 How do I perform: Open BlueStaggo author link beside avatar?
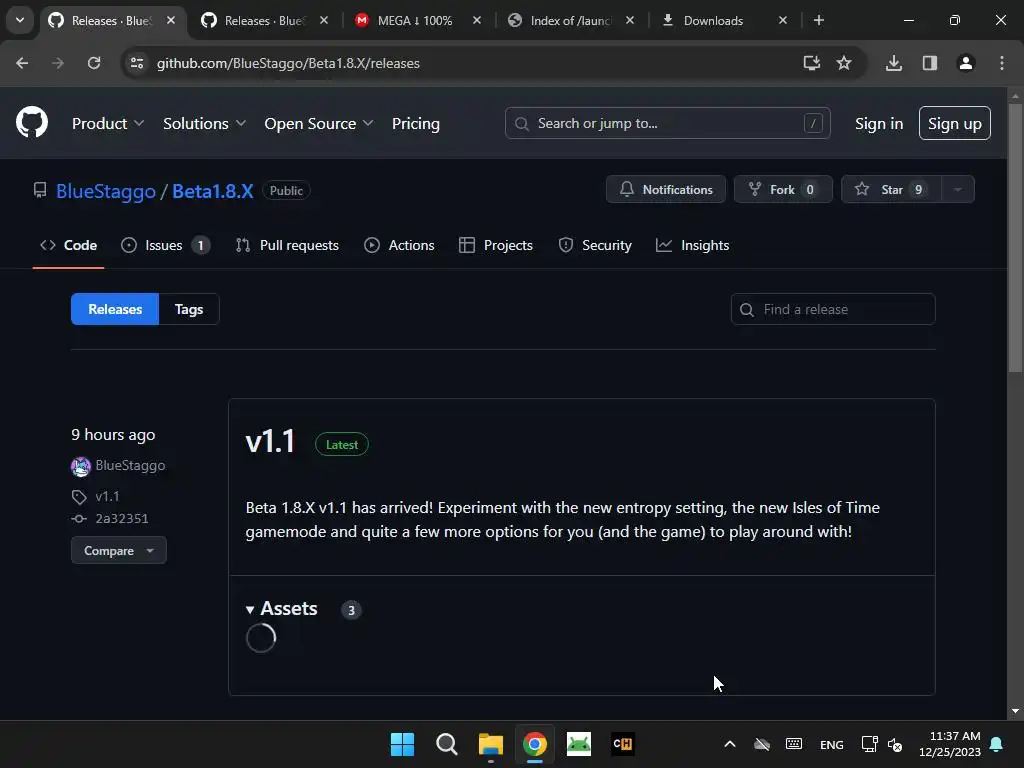point(130,465)
